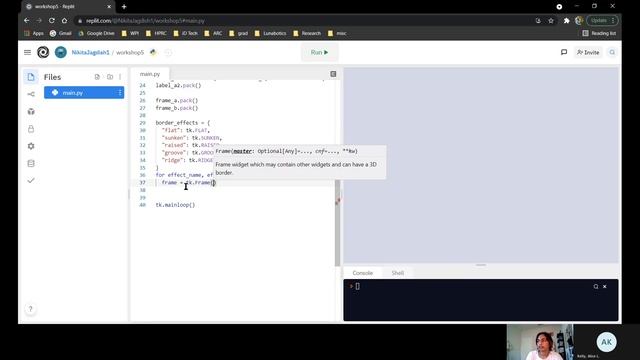
Task: Open the NikitaJagdish1 user avatar
Action: (x=60, y=52)
